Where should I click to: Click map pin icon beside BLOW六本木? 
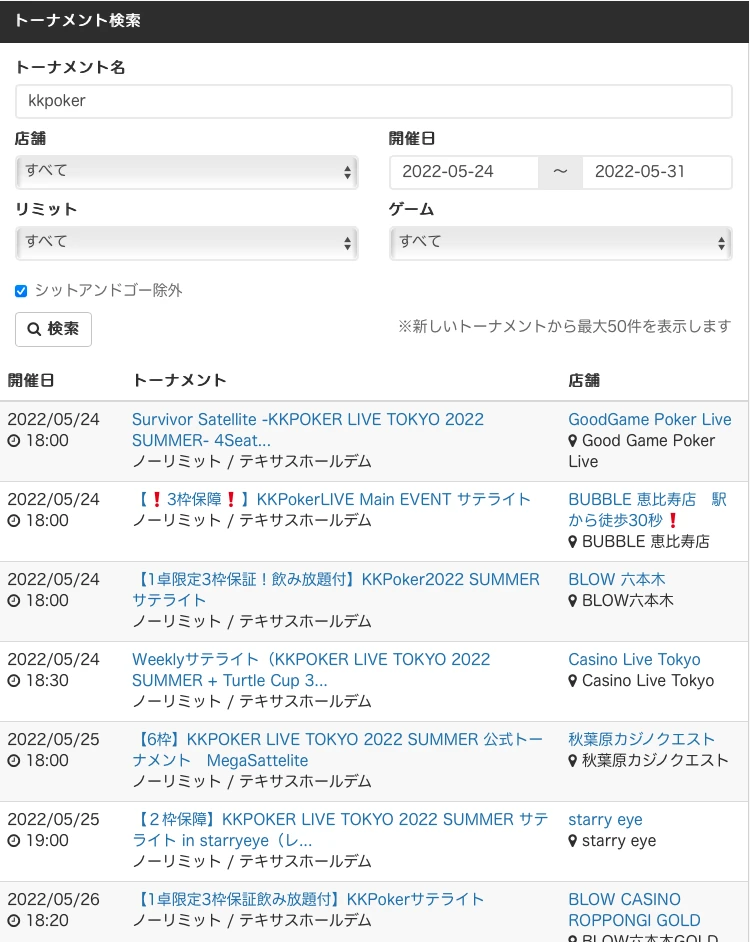[573, 601]
